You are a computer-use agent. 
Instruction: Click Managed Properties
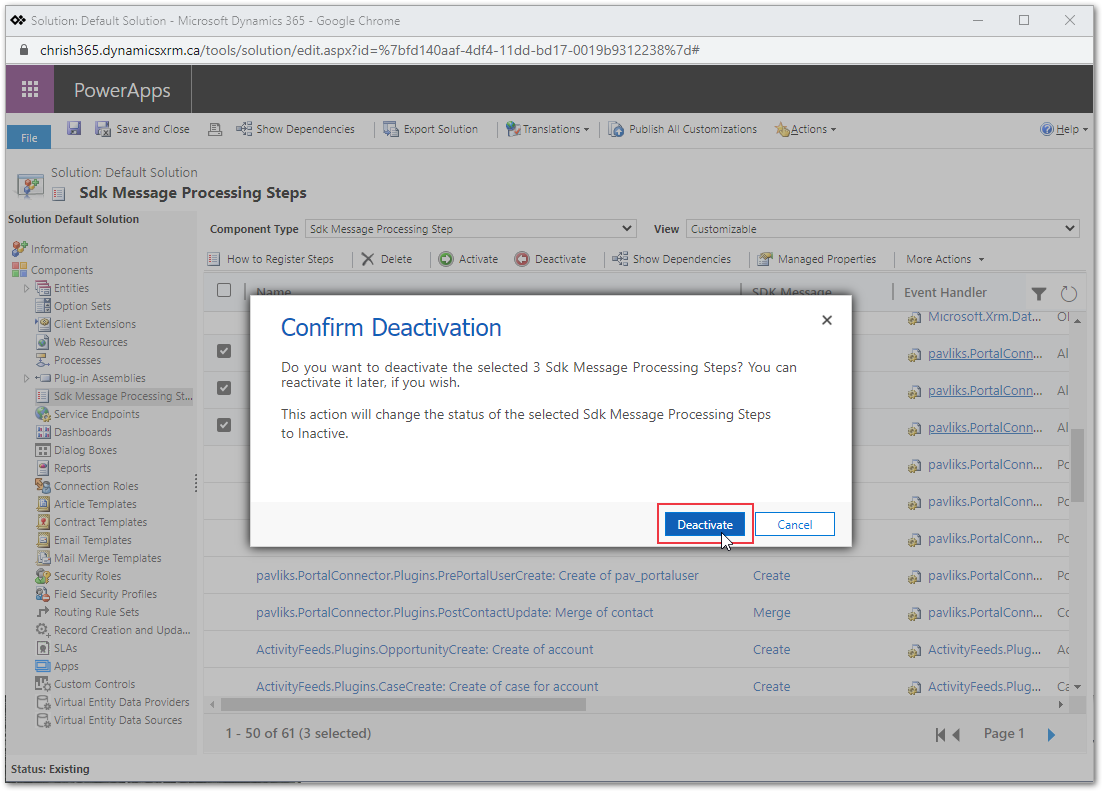click(817, 259)
